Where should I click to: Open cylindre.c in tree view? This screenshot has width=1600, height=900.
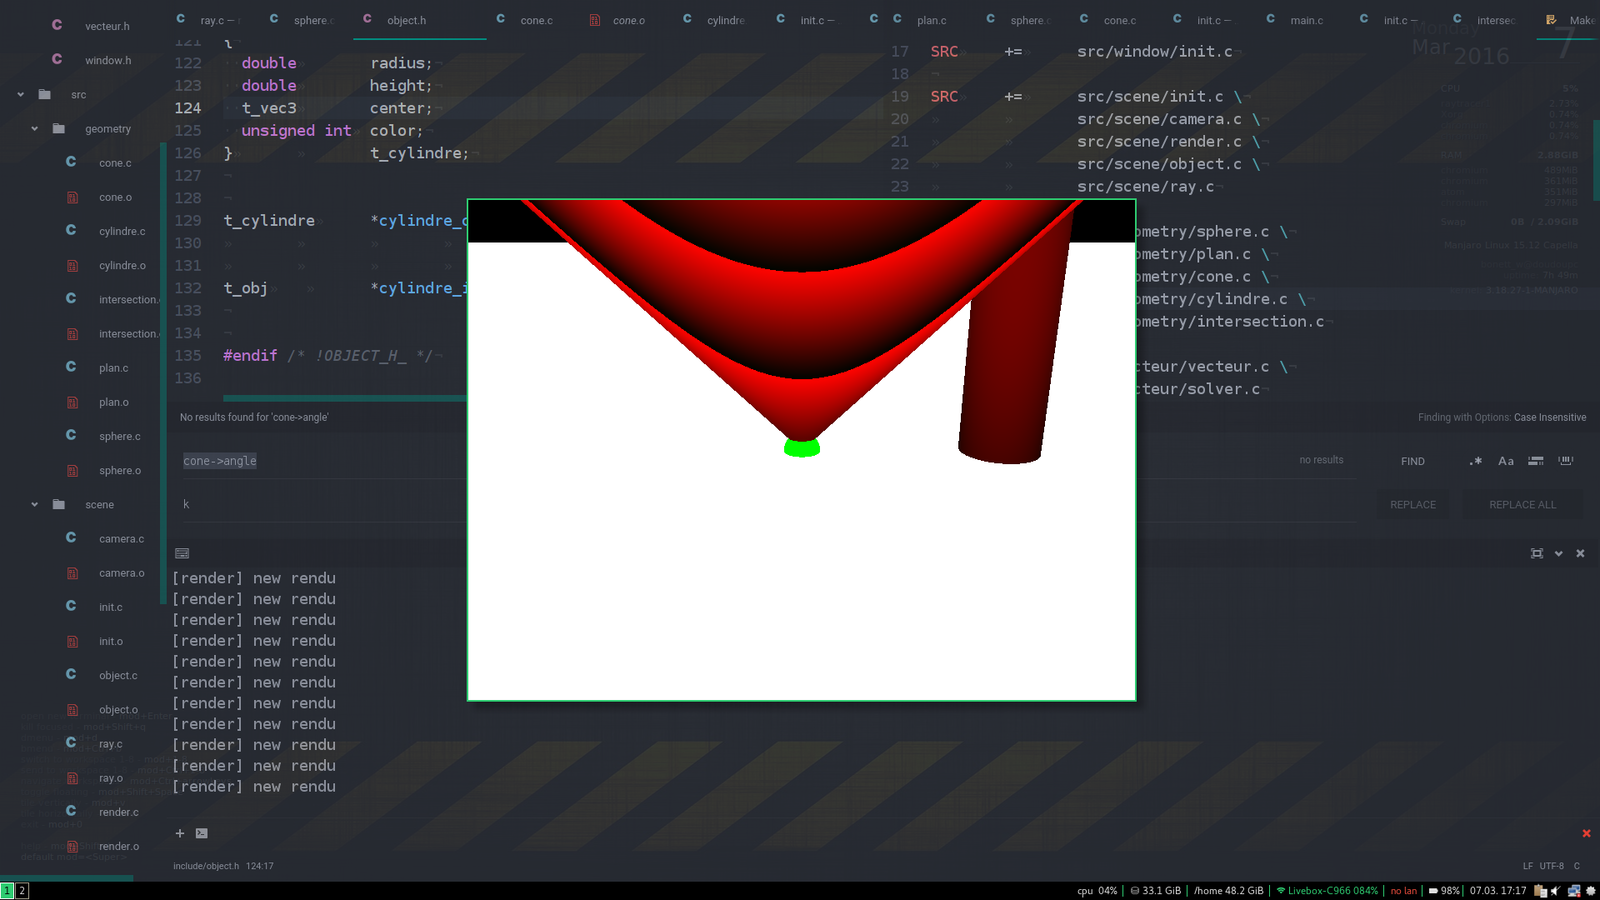point(122,231)
